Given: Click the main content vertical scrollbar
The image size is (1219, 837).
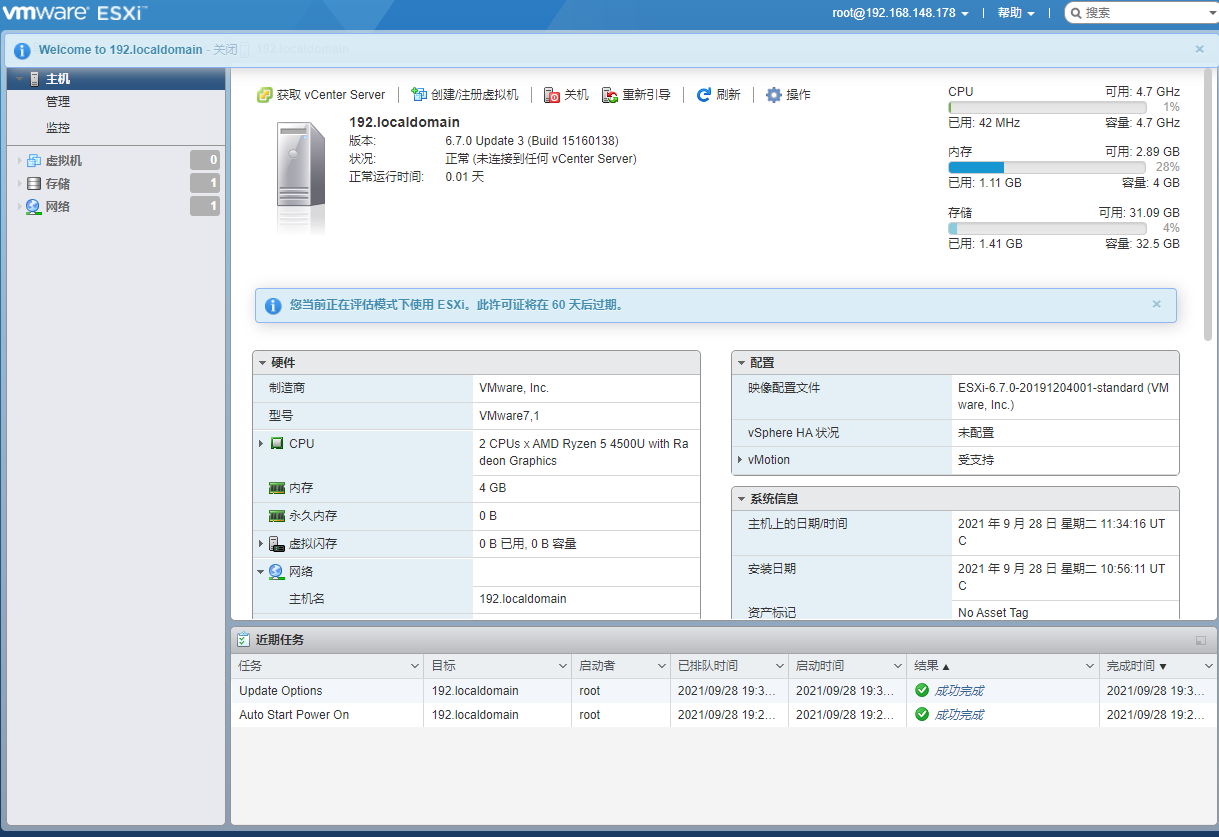Looking at the screenshot, I should [1208, 205].
